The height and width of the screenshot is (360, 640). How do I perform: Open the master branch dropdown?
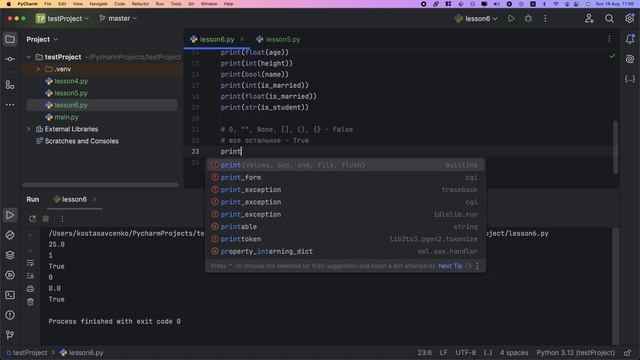coord(118,19)
